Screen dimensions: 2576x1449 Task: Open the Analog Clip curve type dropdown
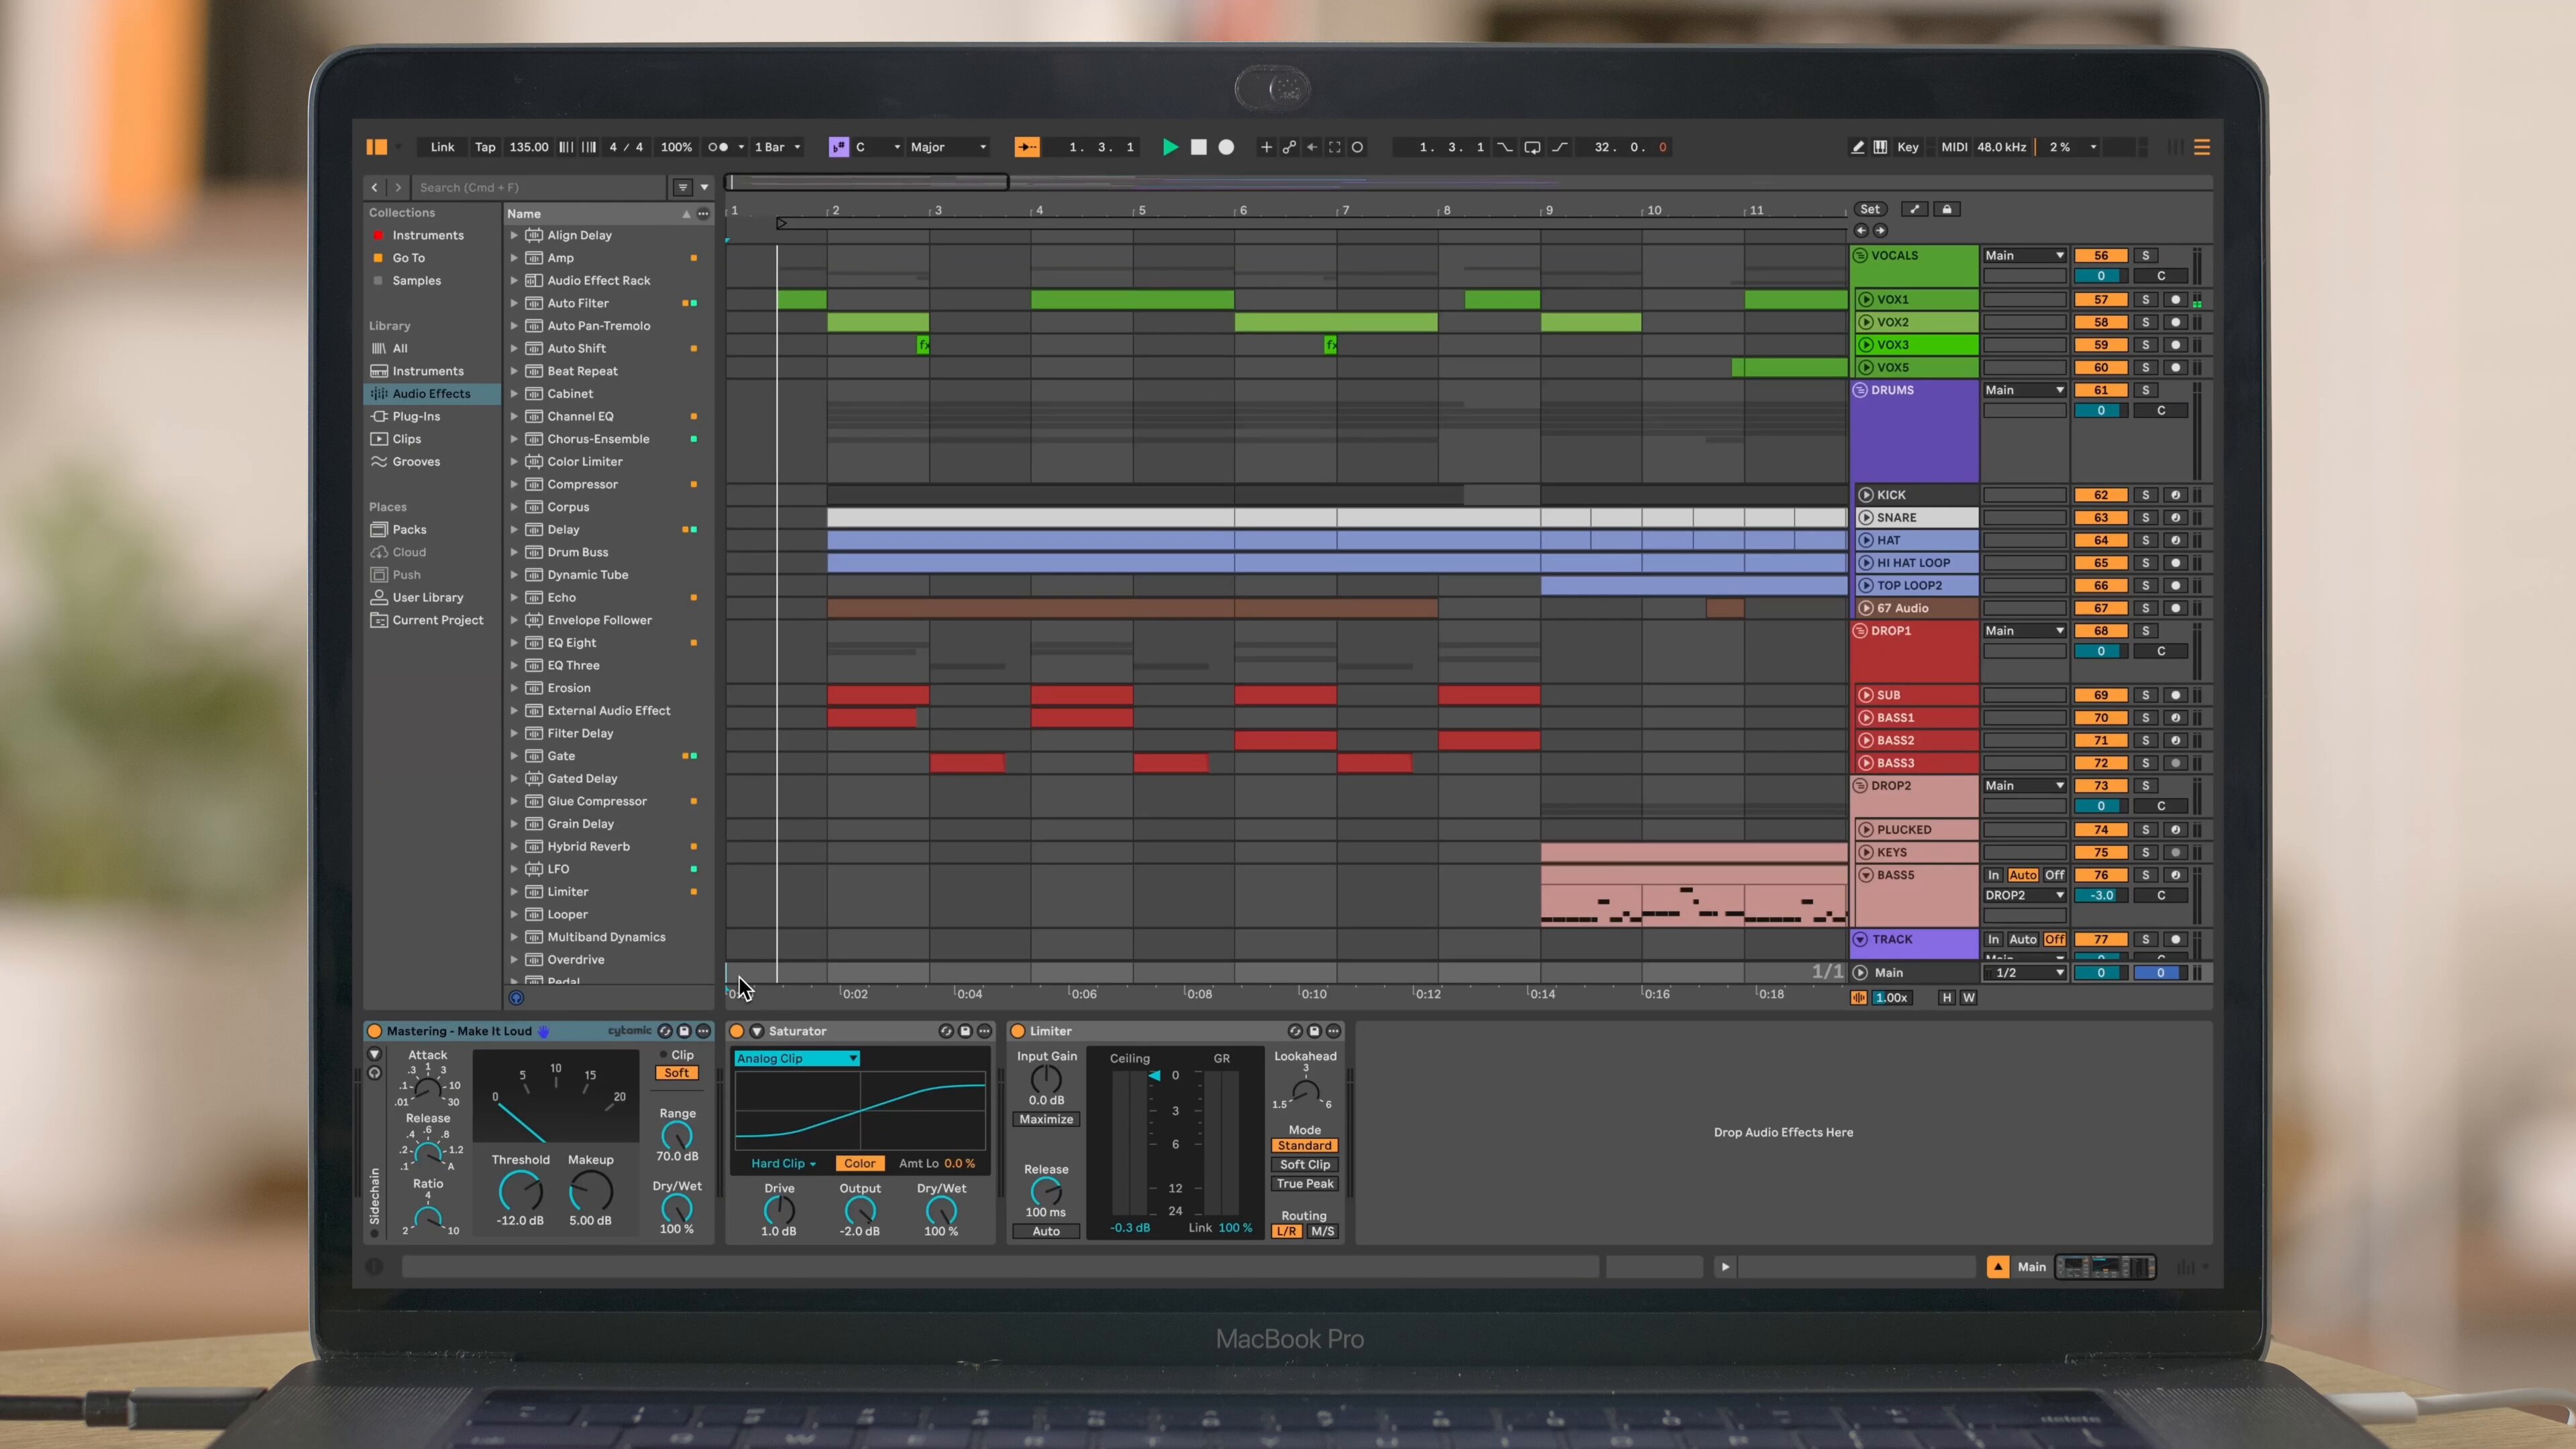[x=797, y=1058]
